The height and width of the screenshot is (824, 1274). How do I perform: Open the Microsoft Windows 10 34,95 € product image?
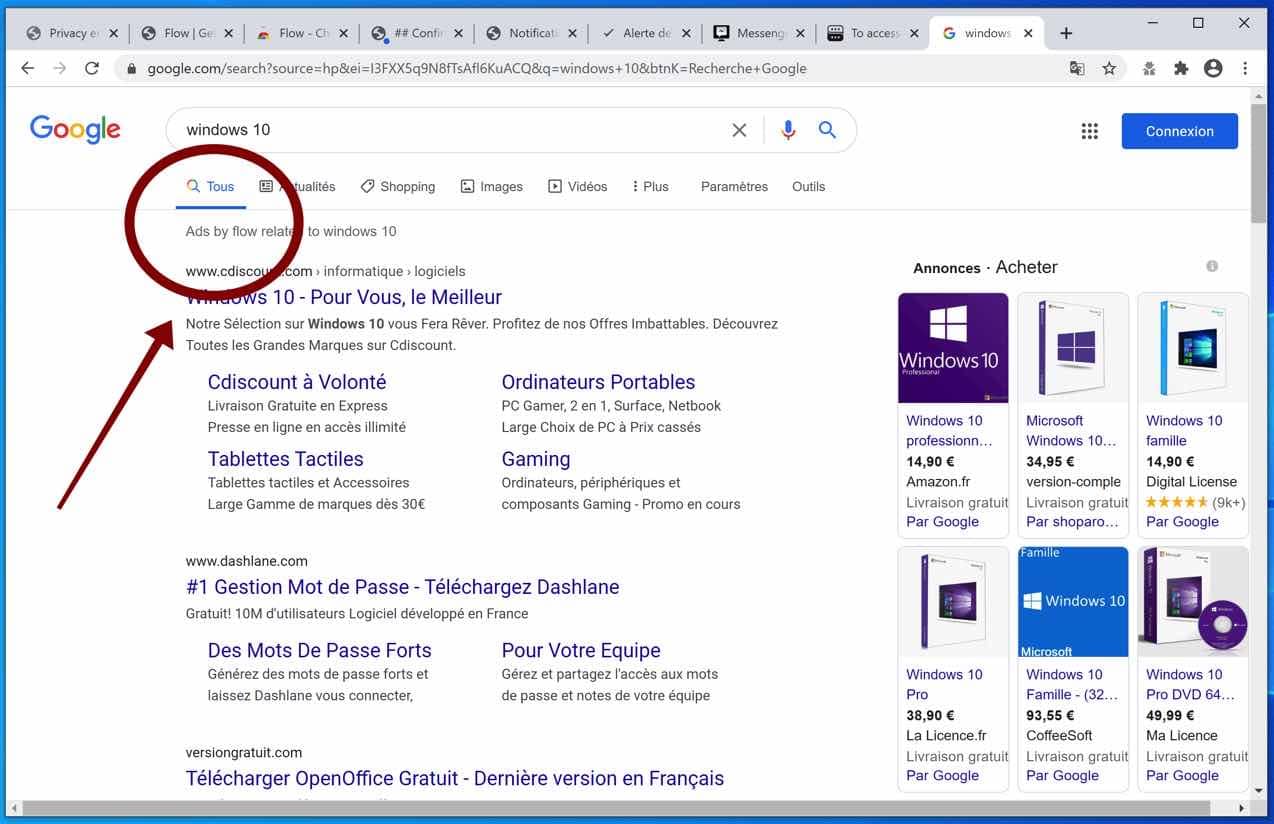[1073, 347]
